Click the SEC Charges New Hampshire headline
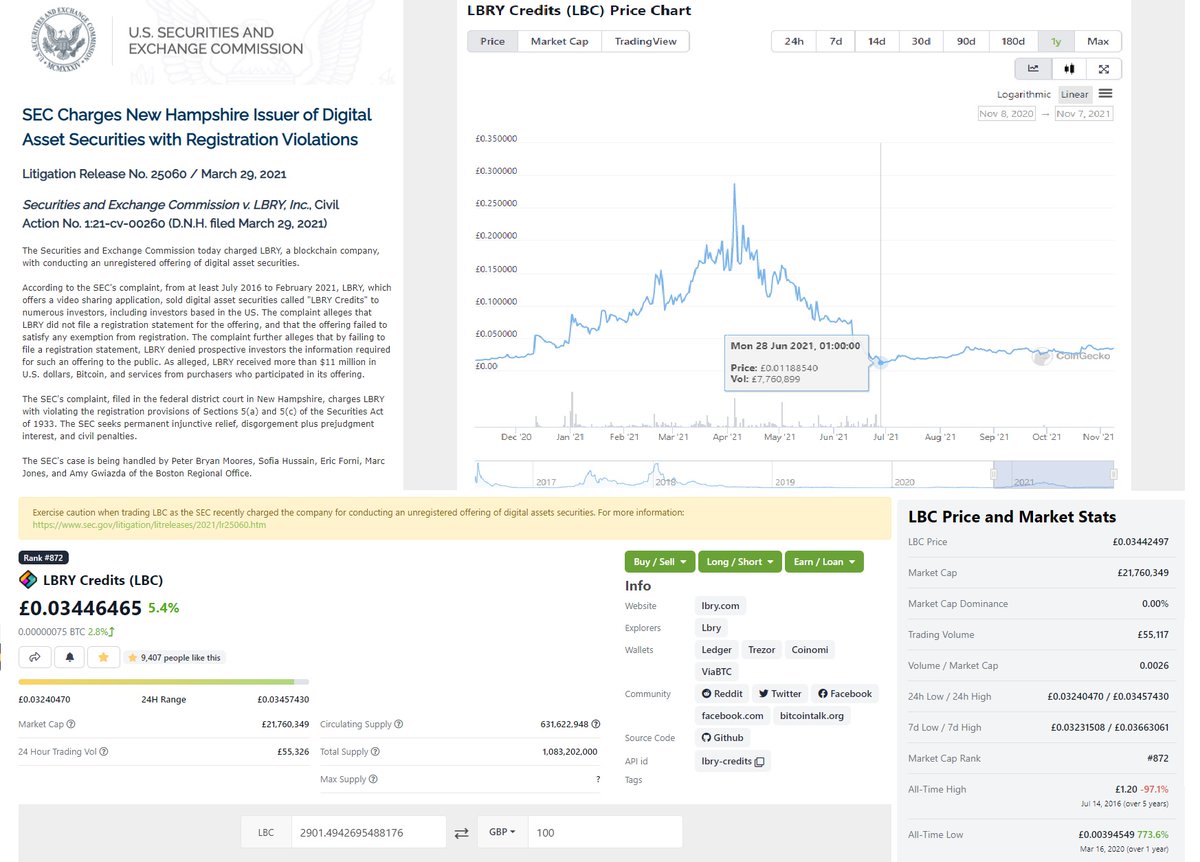Image resolution: width=1200 pixels, height=862 pixels. [197, 127]
